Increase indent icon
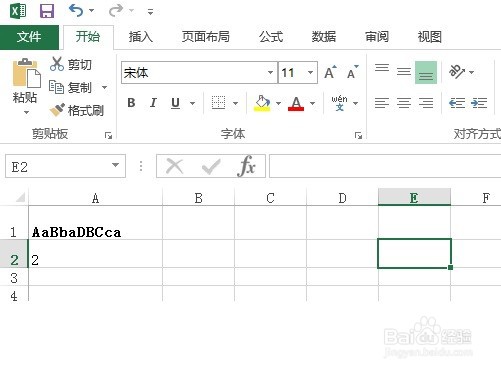501x370 pixels. coord(479,103)
